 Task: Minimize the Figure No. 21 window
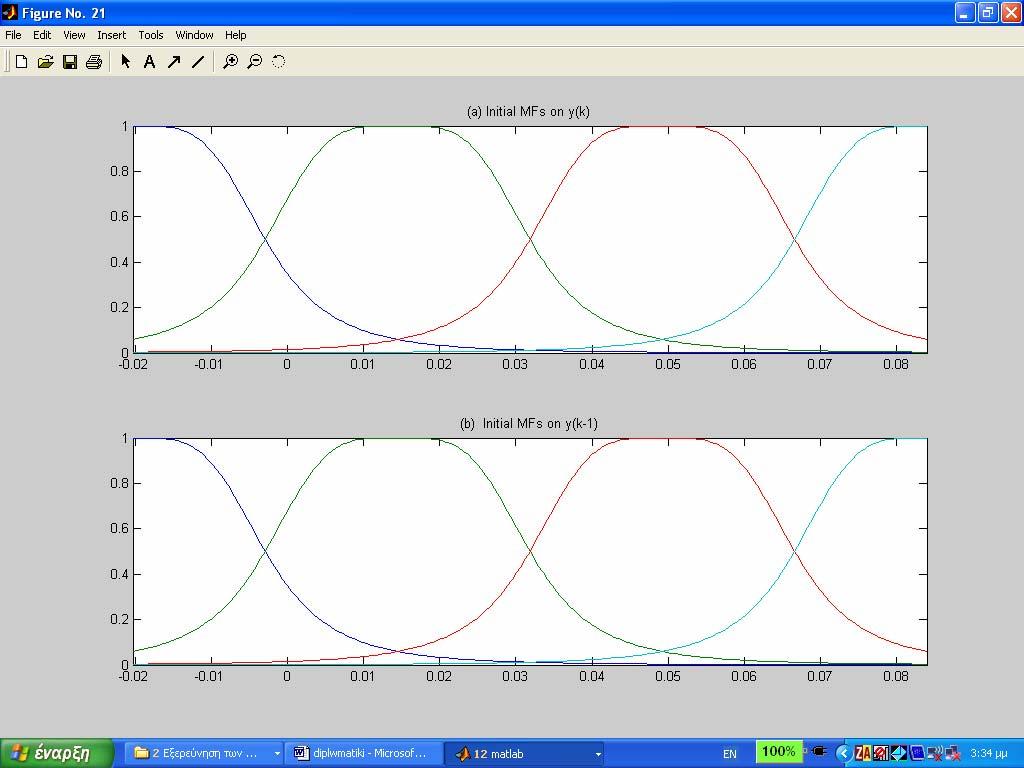click(965, 12)
